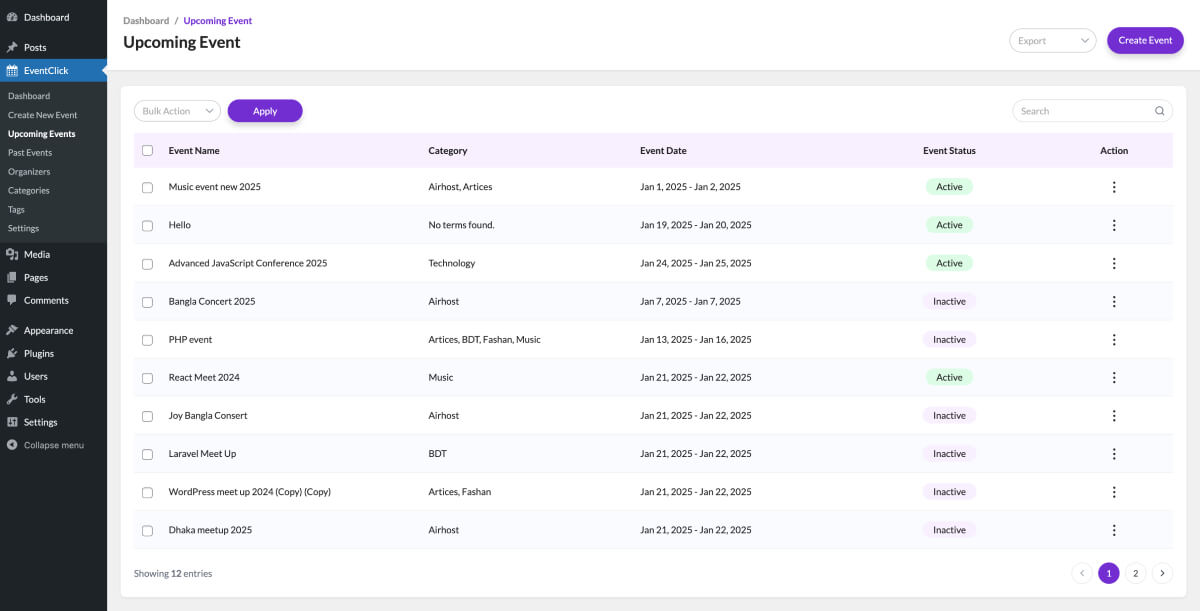This screenshot has height=611, width=1200.
Task: Click the search magnifier icon
Action: pyautogui.click(x=1160, y=111)
